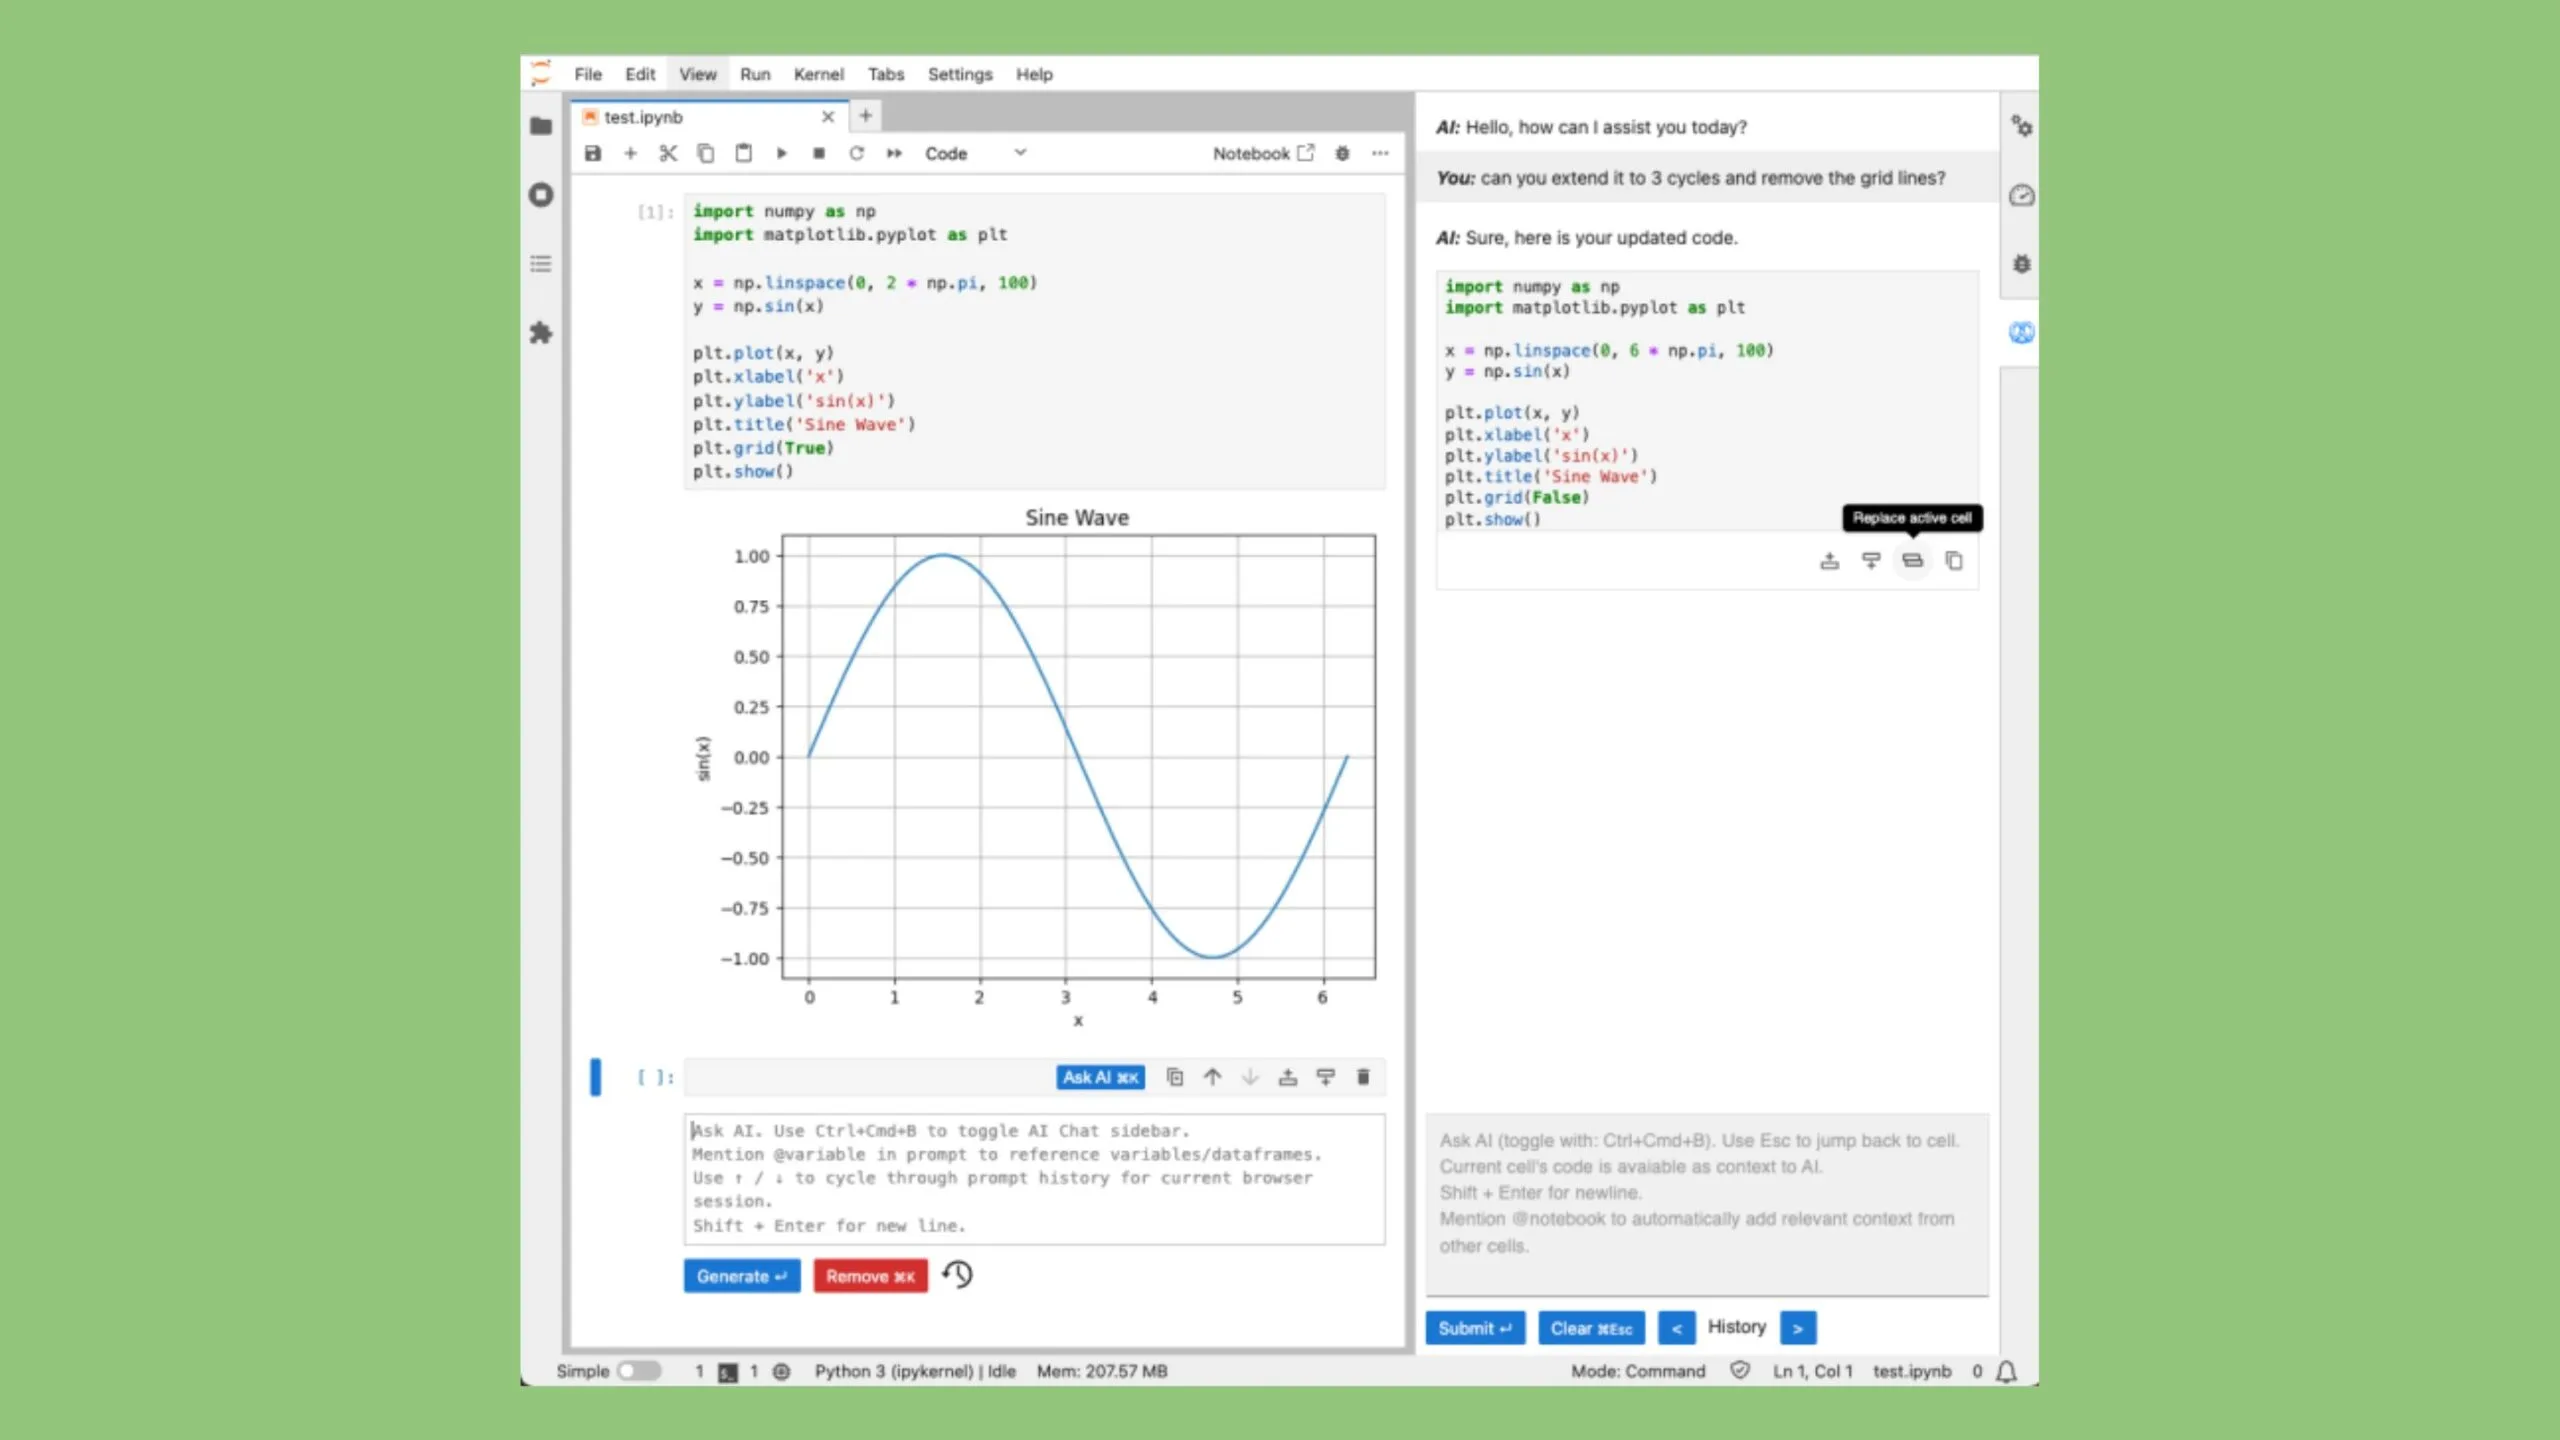Open the running kernels sidebar icon
This screenshot has height=1440, width=2560.
541,195
